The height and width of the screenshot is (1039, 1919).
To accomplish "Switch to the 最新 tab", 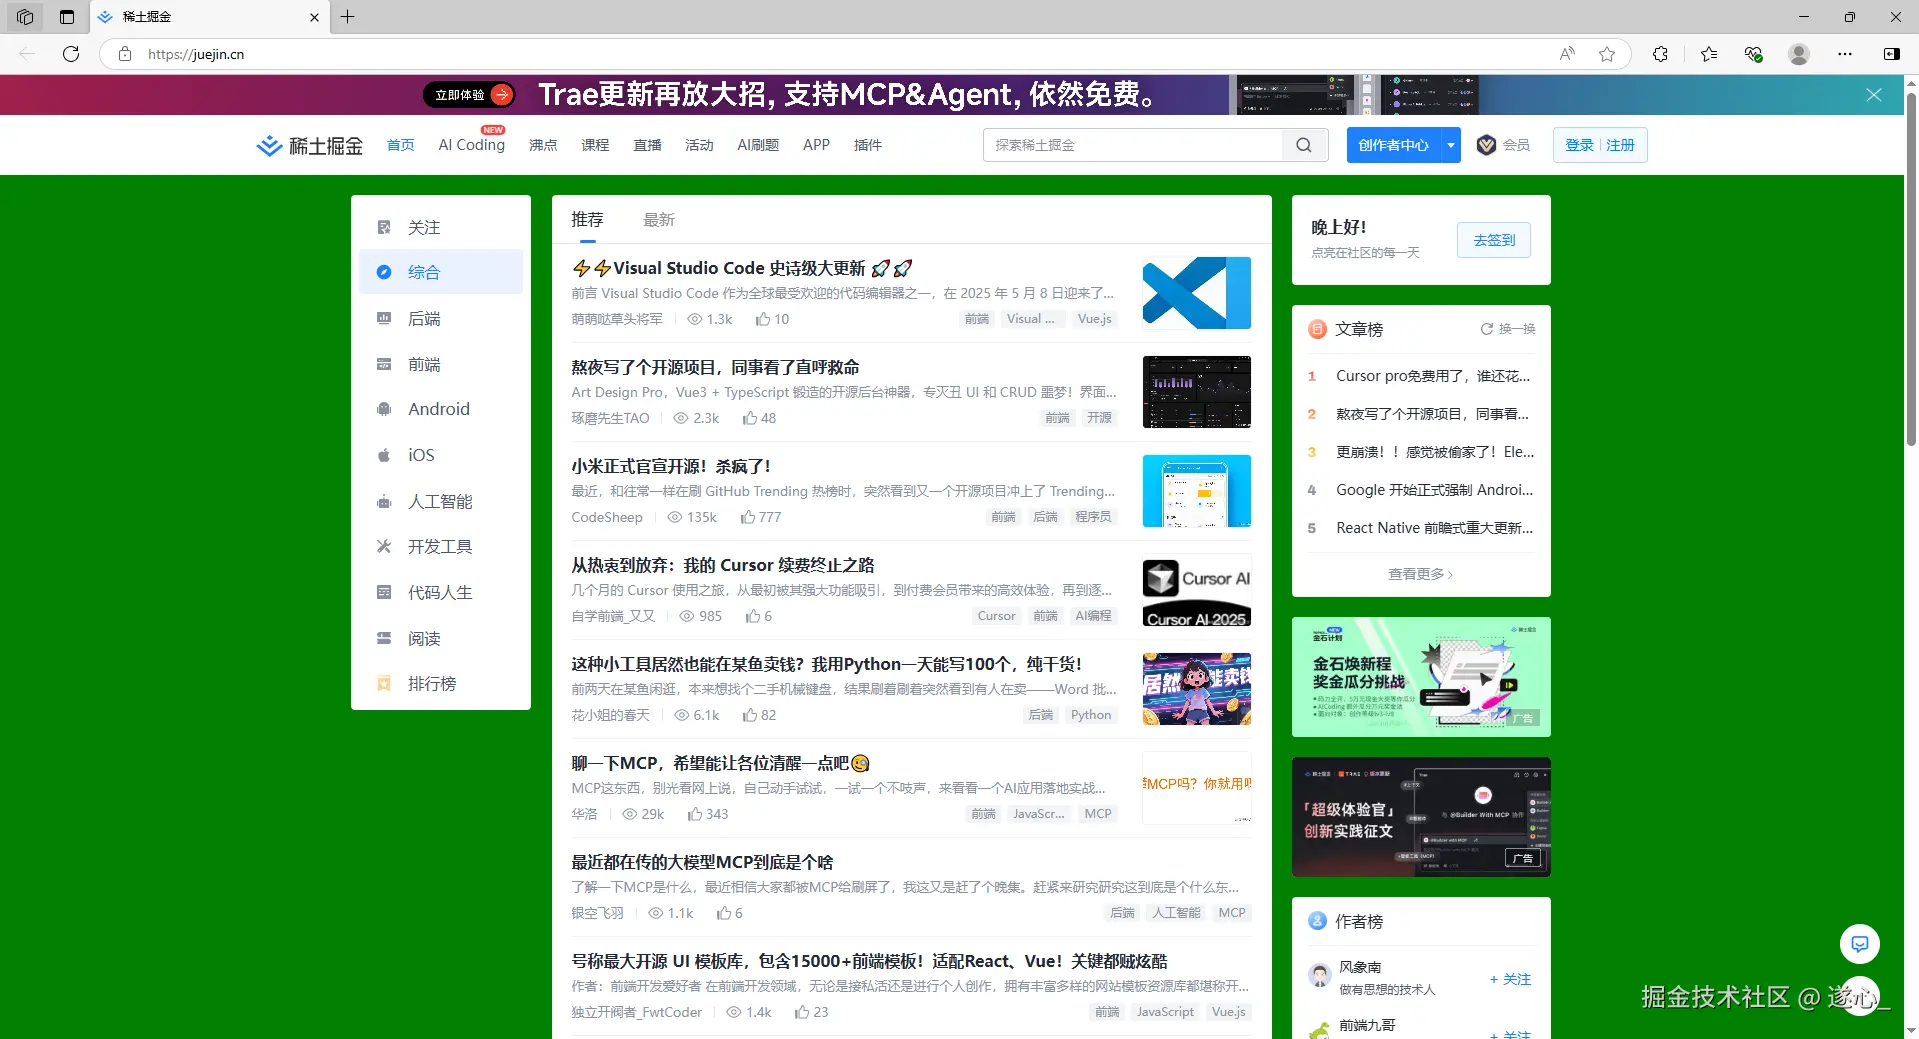I will click(659, 219).
